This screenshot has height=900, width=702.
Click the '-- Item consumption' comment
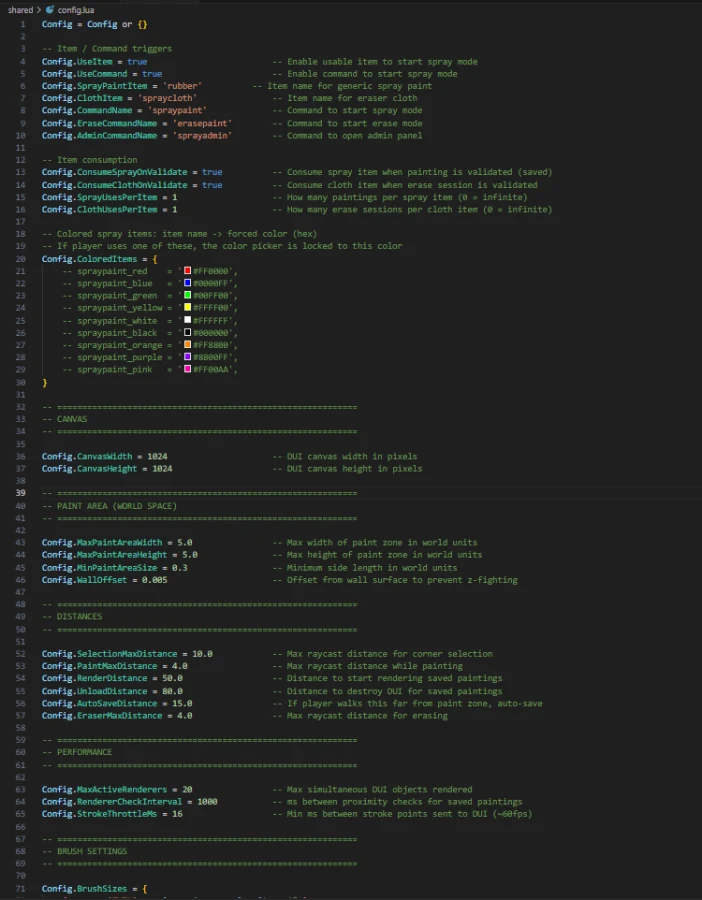90,160
